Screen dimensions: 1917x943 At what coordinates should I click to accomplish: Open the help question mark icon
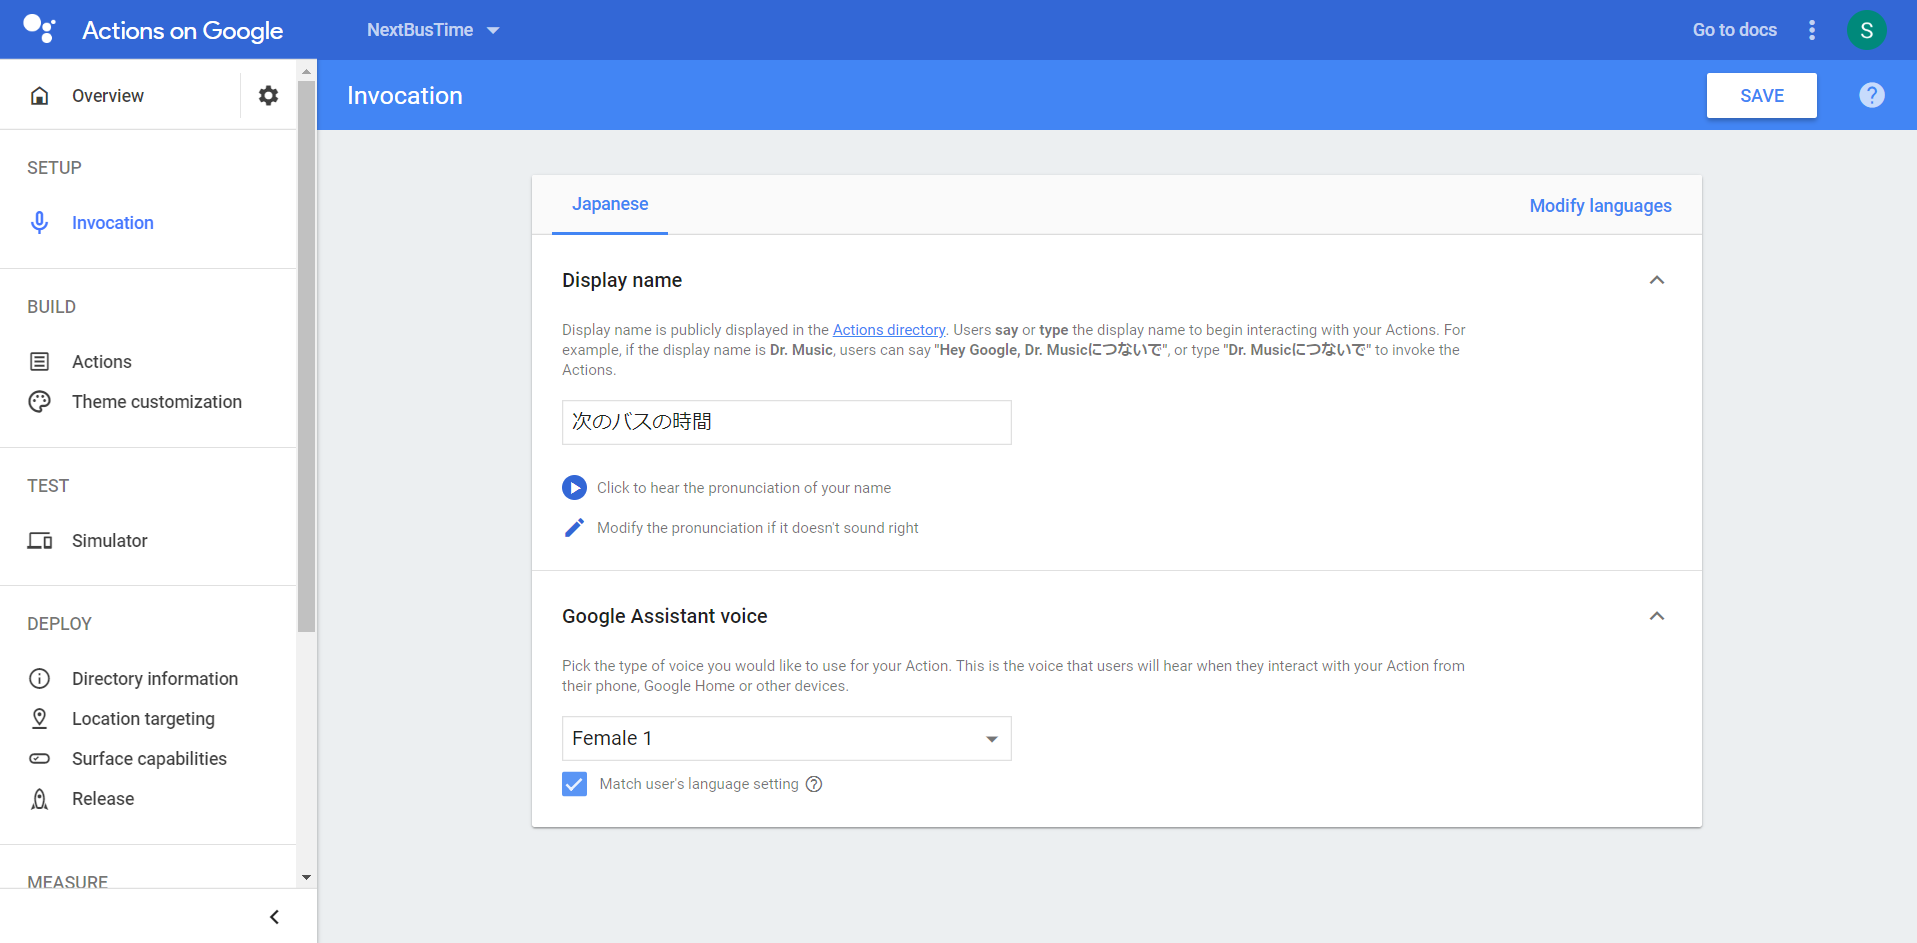point(1872,95)
